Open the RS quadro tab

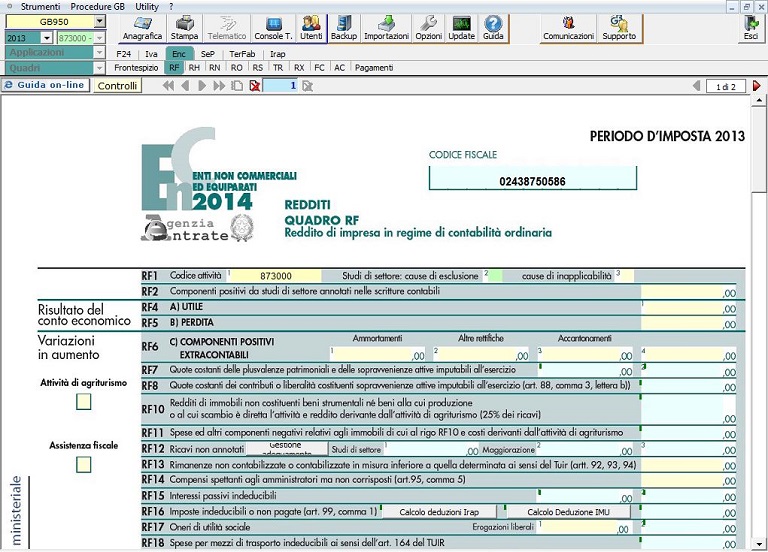tap(258, 68)
